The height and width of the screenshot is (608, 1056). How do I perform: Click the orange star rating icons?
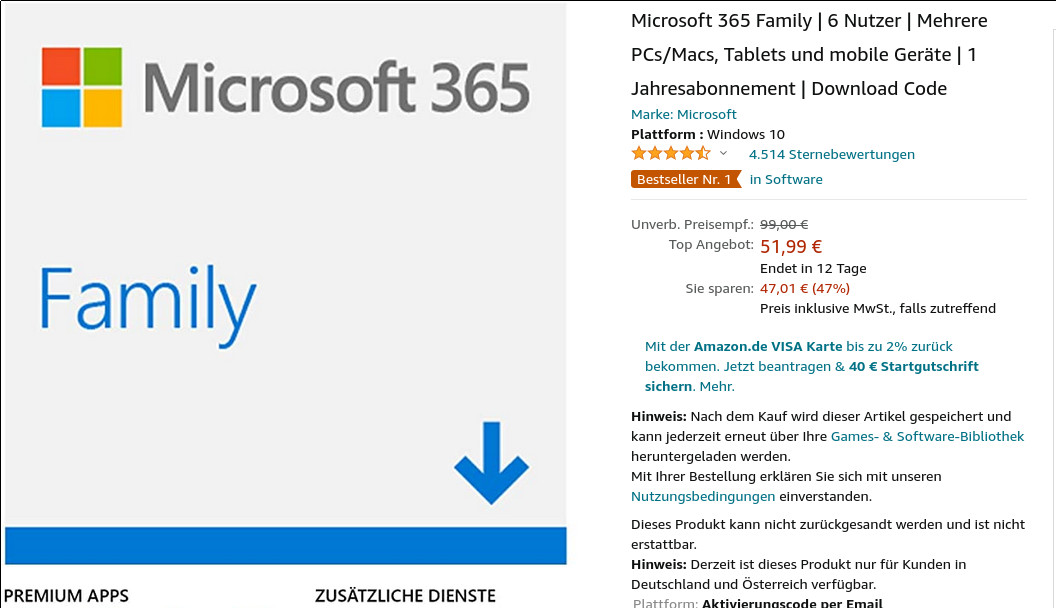(670, 154)
